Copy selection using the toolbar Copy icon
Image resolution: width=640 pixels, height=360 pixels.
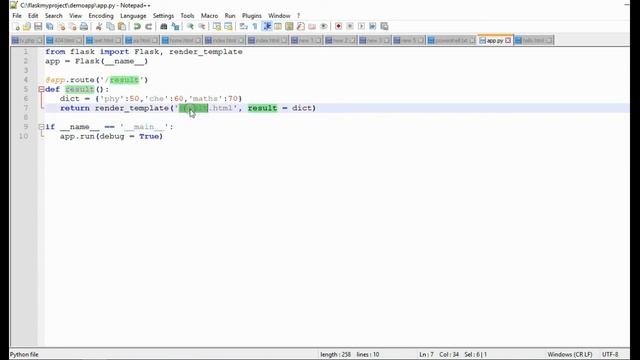pyautogui.click(x=110, y=27)
